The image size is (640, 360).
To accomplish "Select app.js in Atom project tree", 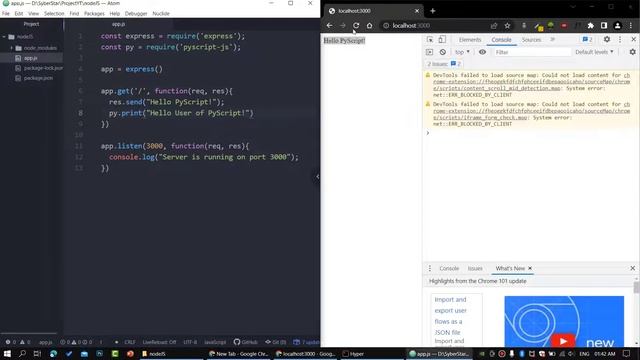I will [x=31, y=58].
